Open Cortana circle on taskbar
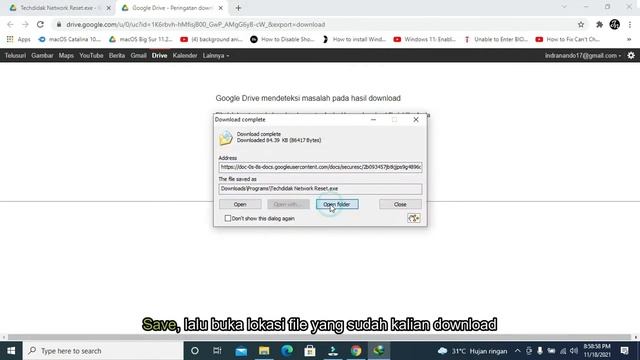Screen dimensions: 640x360 point(195,351)
